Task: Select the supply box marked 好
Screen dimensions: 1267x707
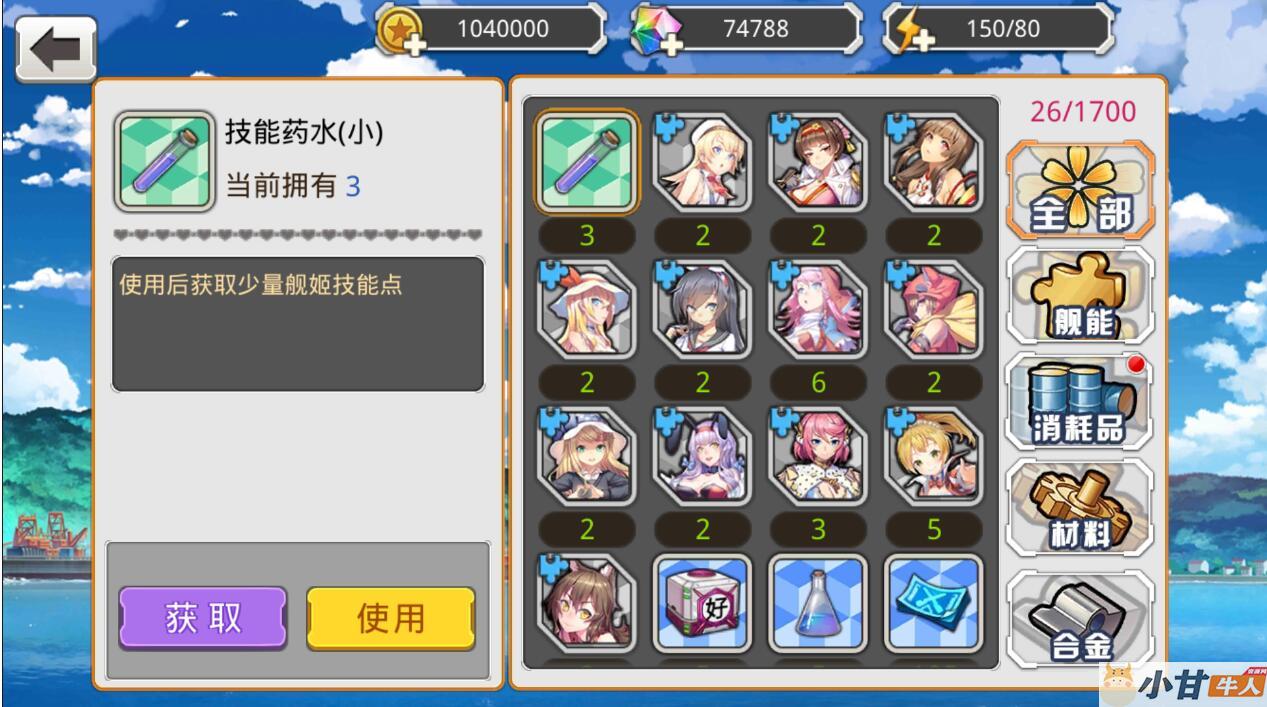Action: coord(703,604)
